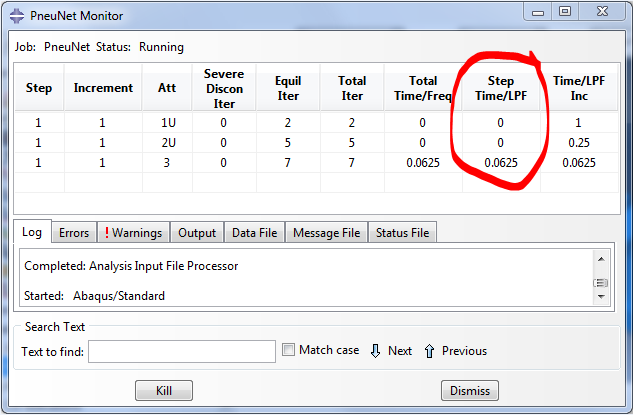Click the Total Time/Freq column header
This screenshot has width=633, height=415.
coord(423,88)
